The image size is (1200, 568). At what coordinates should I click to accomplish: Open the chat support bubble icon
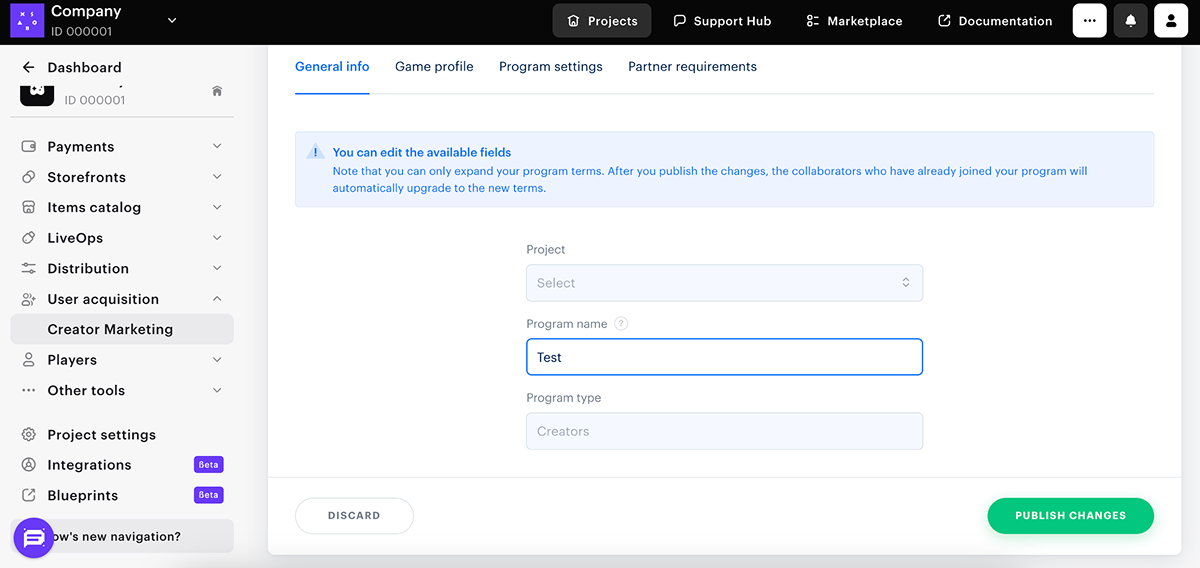(33, 538)
